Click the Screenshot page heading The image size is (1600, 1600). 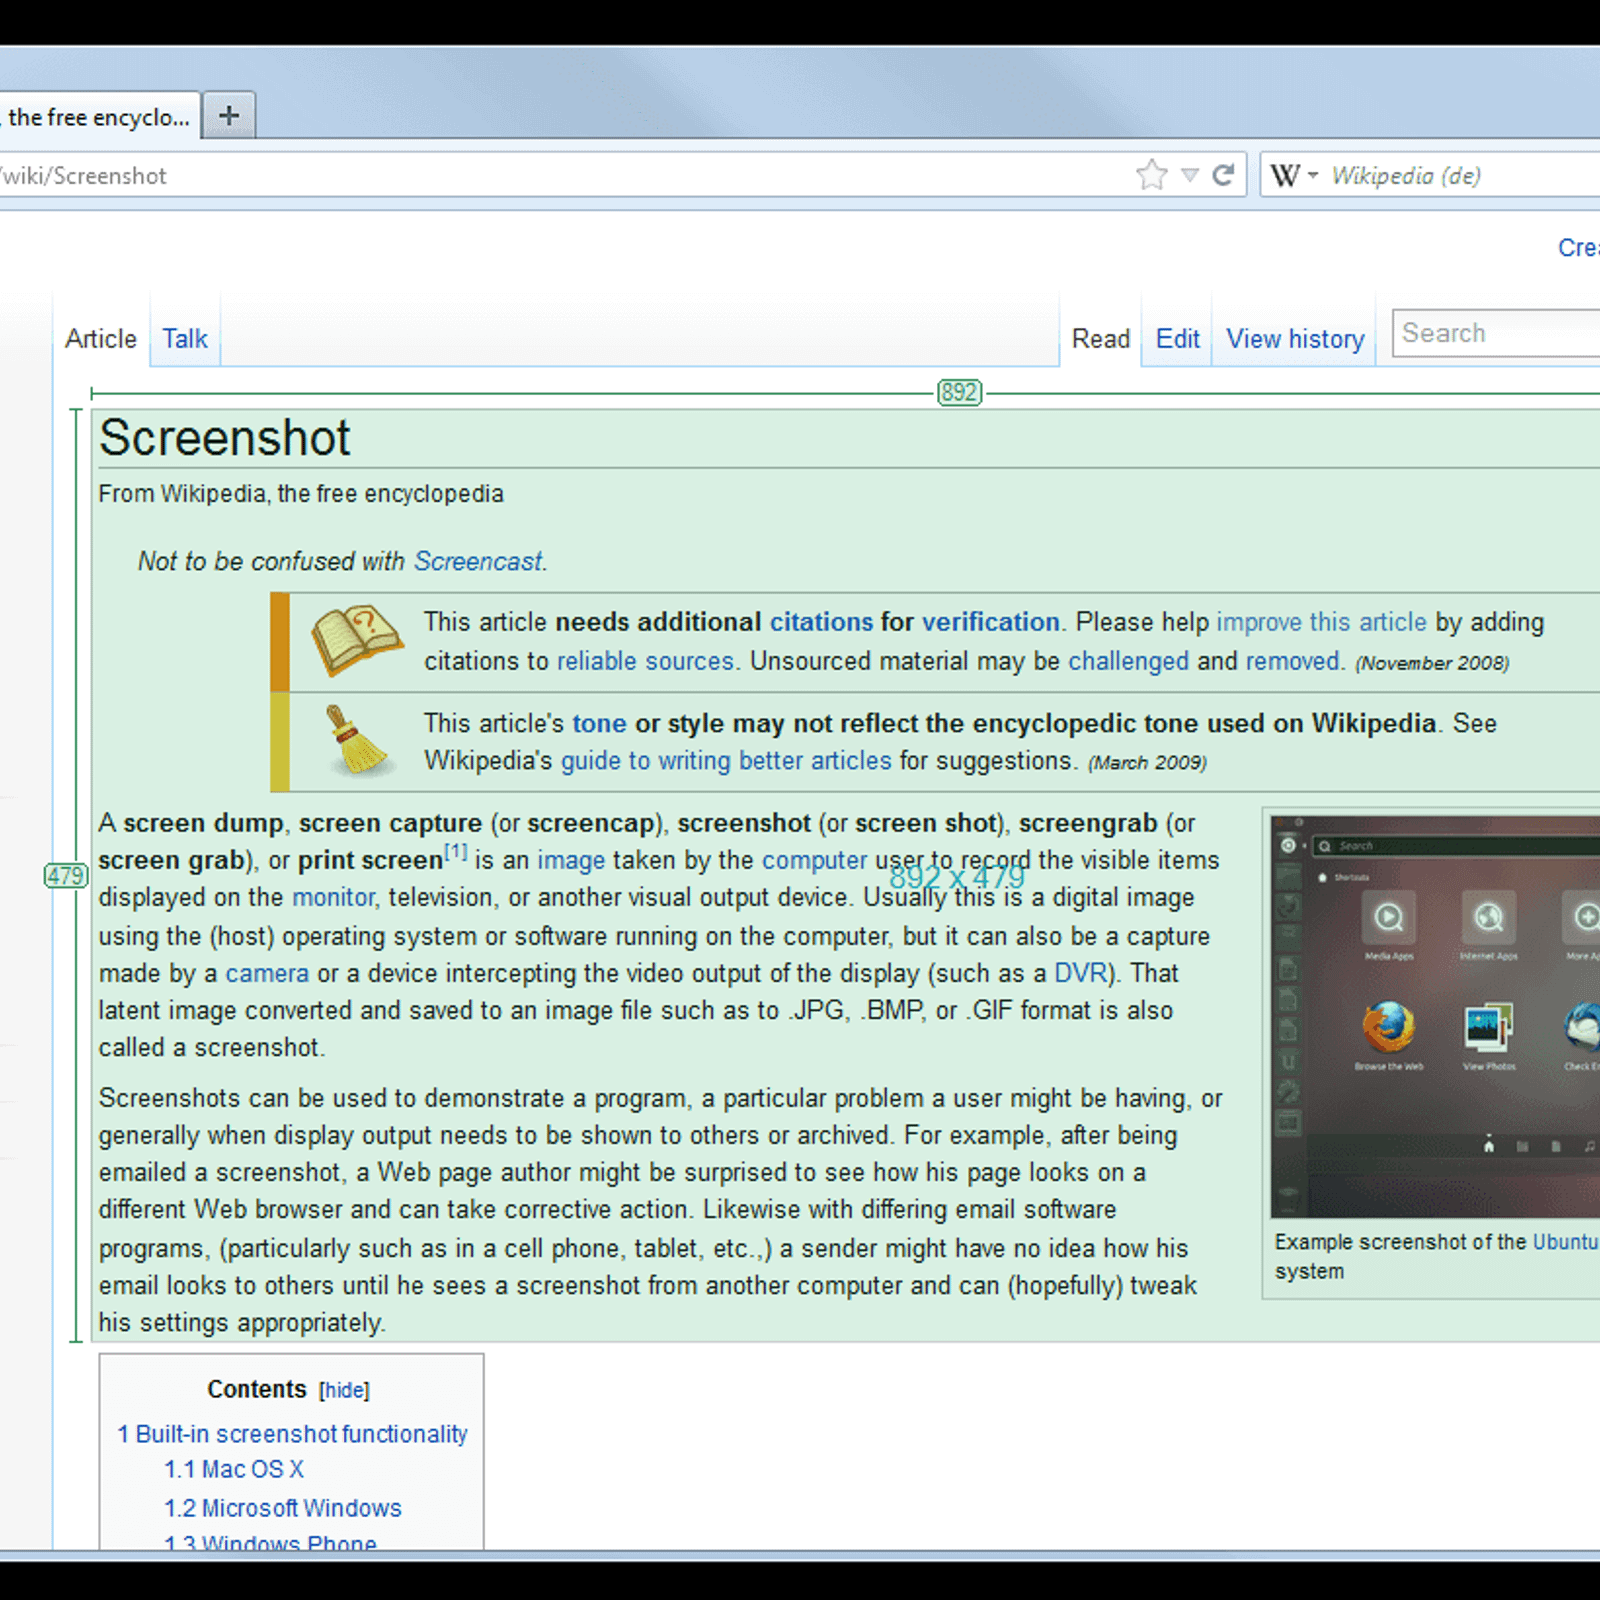(x=225, y=438)
